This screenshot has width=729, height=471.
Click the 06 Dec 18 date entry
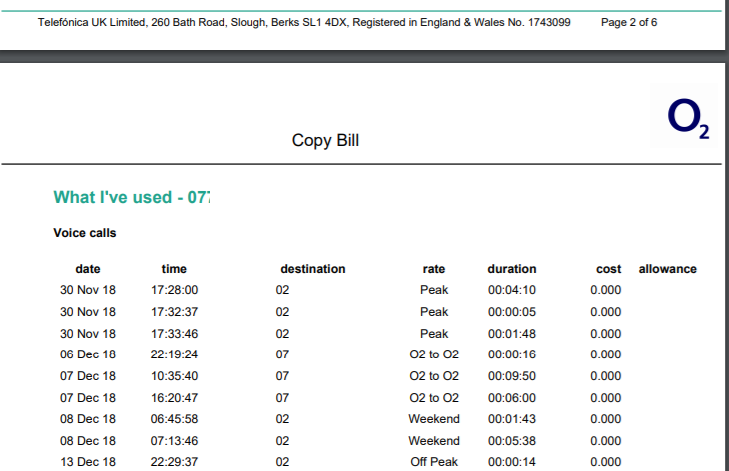tap(88, 354)
